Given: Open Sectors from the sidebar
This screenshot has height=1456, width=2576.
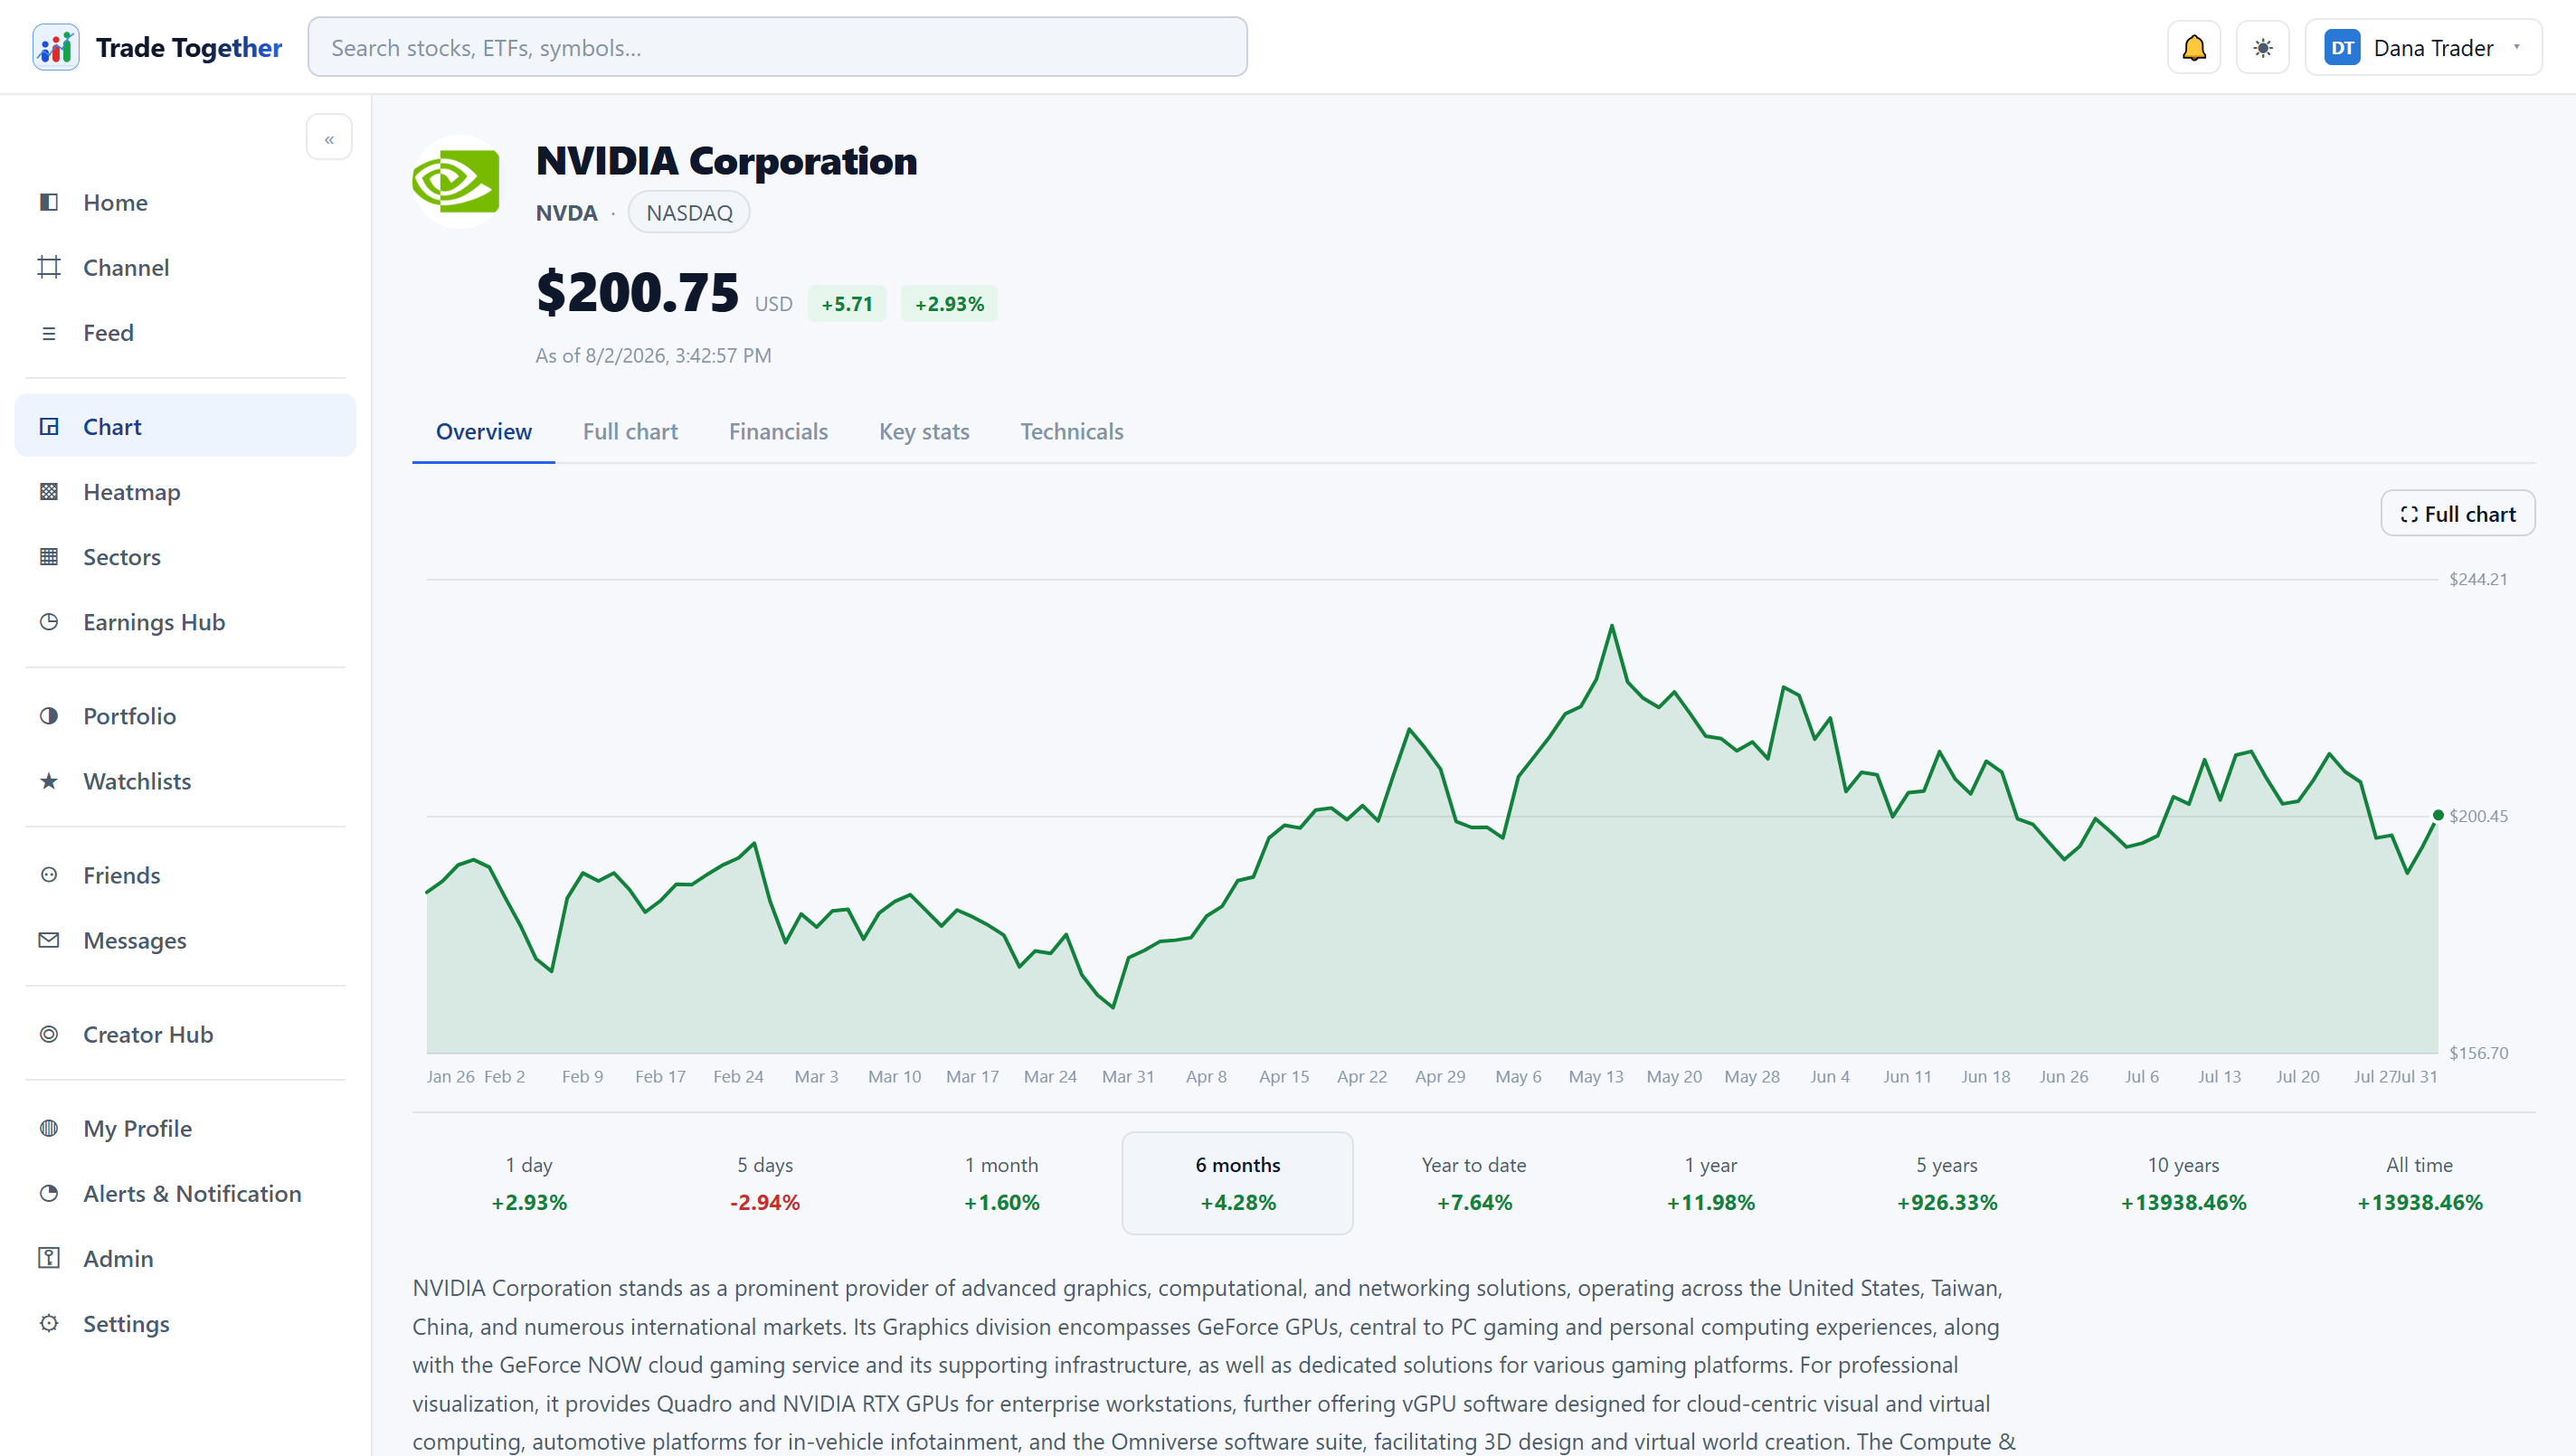Looking at the screenshot, I should tap(185, 557).
